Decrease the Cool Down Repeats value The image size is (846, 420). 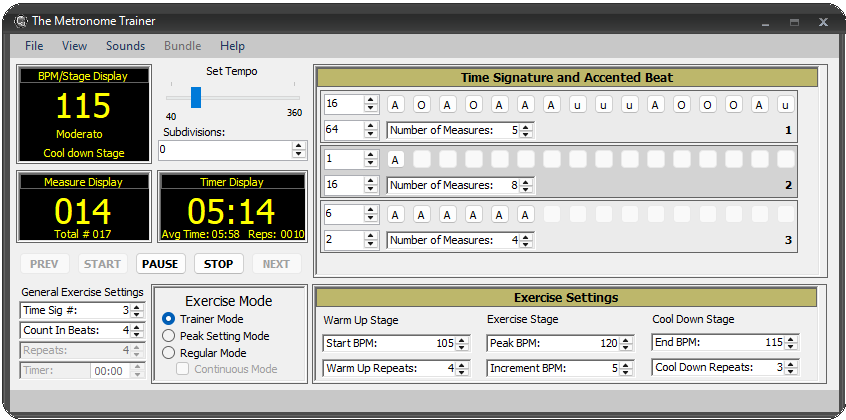[791, 371]
